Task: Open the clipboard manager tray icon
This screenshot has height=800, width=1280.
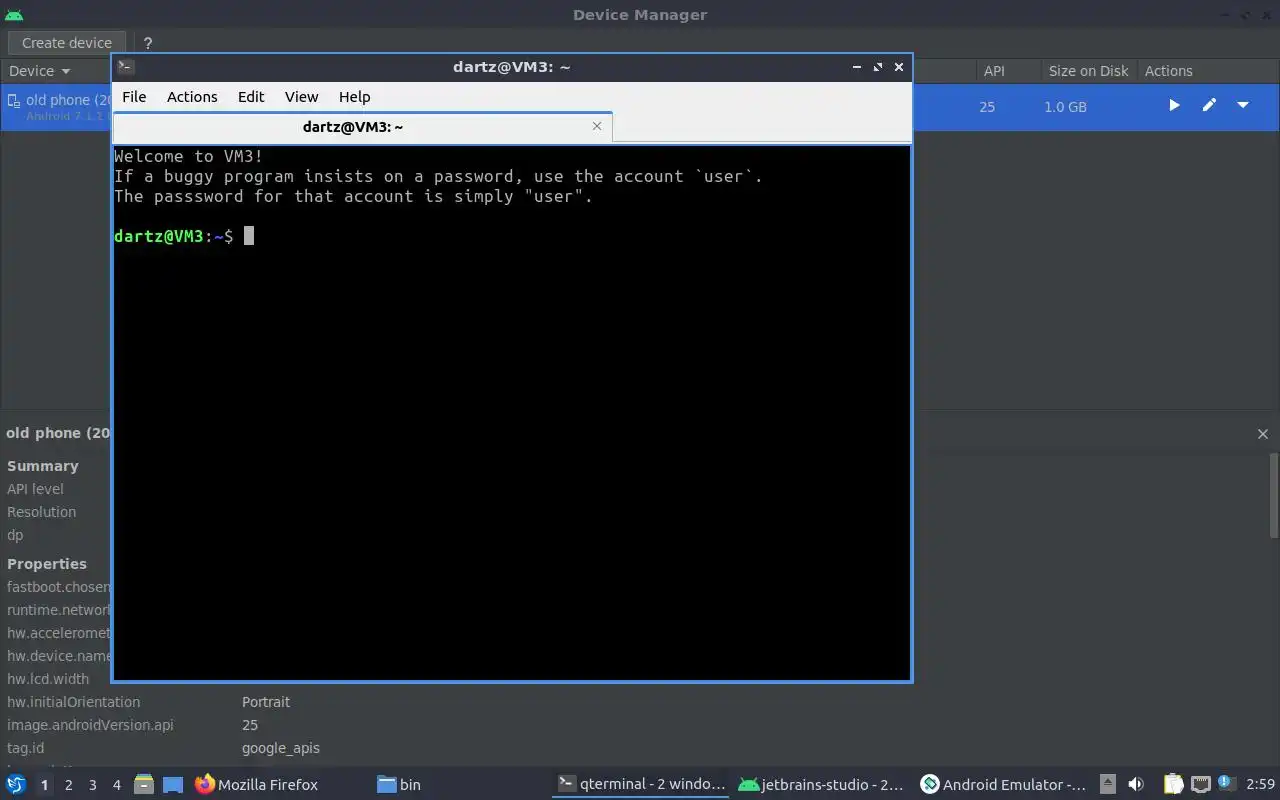Action: coord(1174,784)
